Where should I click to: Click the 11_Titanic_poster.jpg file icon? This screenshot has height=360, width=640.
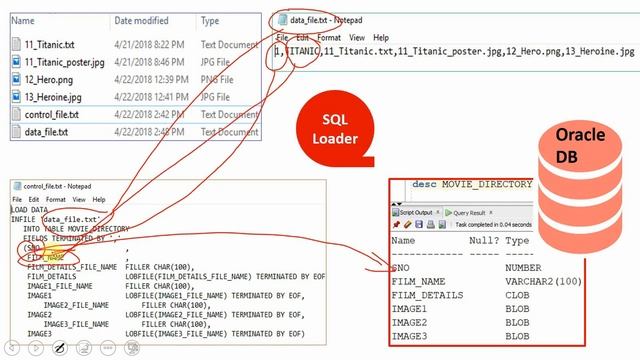point(16,62)
